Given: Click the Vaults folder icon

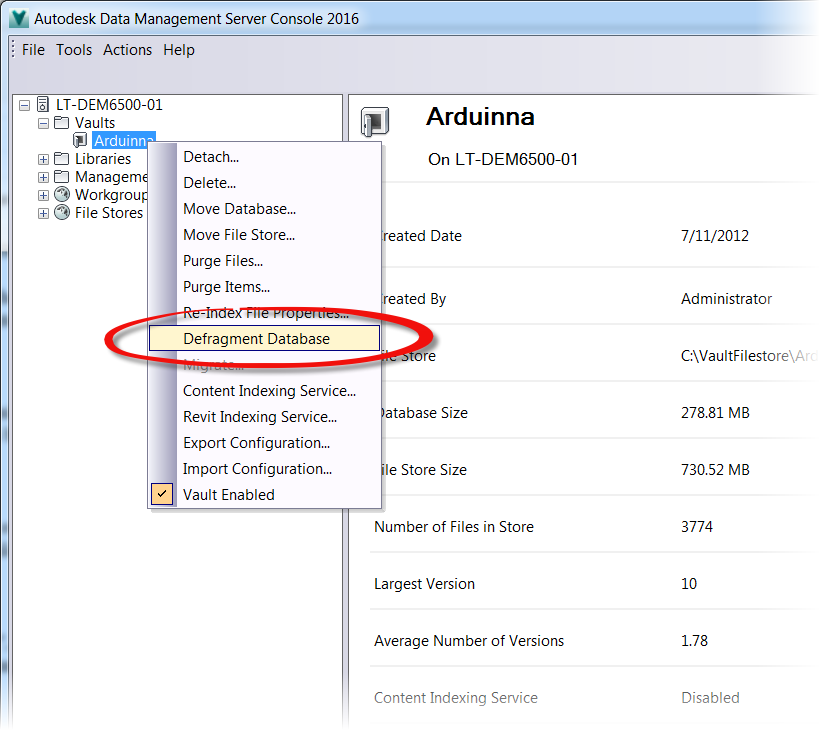Looking at the screenshot, I should [62, 123].
